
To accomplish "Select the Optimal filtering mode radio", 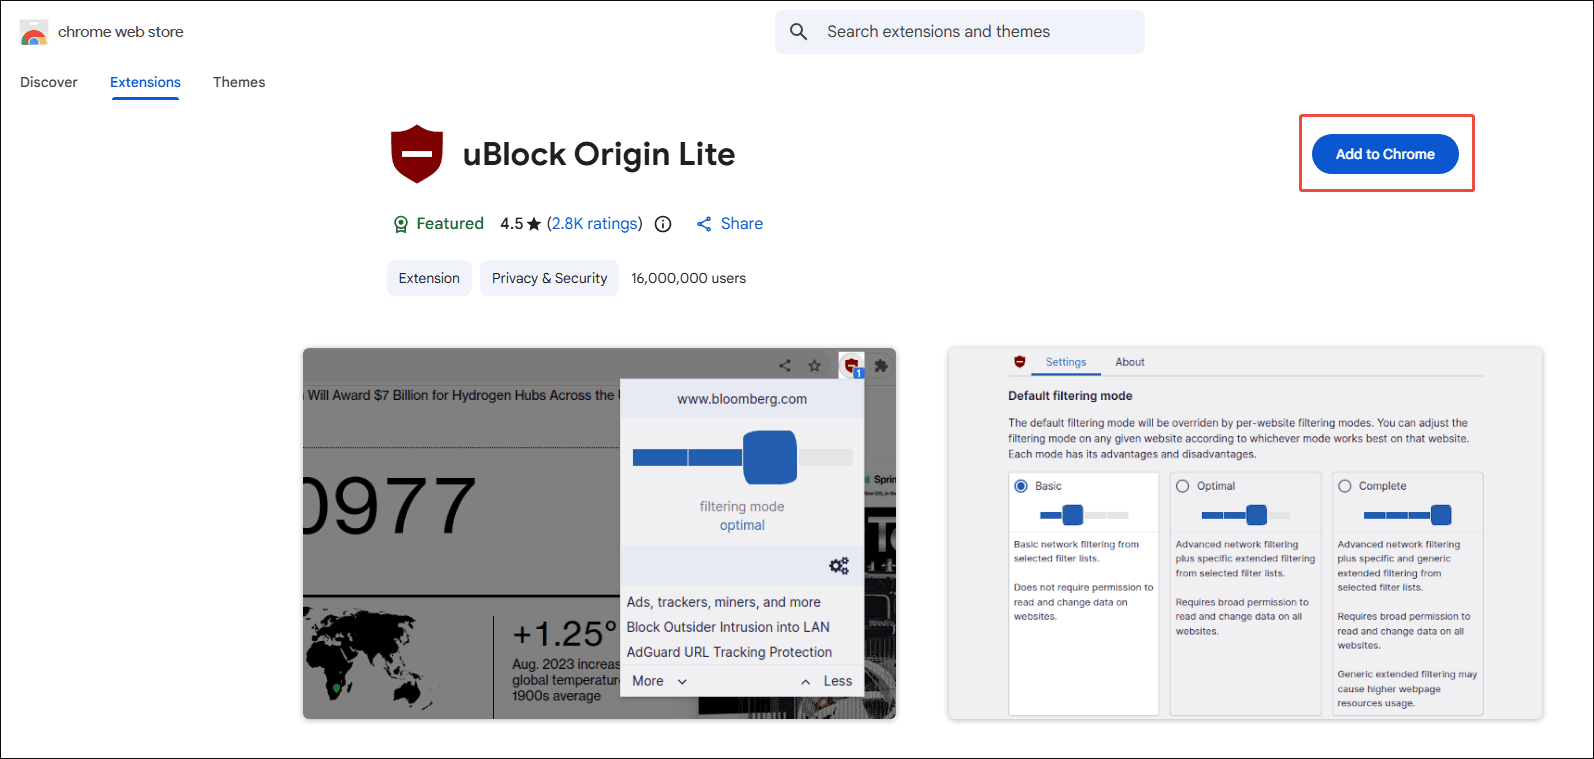I will point(1183,486).
